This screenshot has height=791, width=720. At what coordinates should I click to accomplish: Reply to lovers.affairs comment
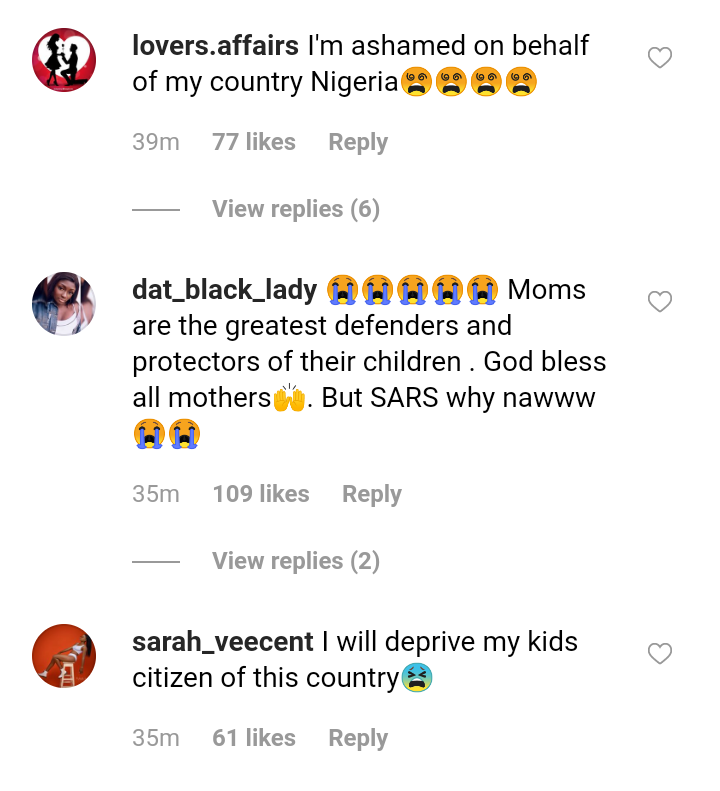pyautogui.click(x=358, y=142)
